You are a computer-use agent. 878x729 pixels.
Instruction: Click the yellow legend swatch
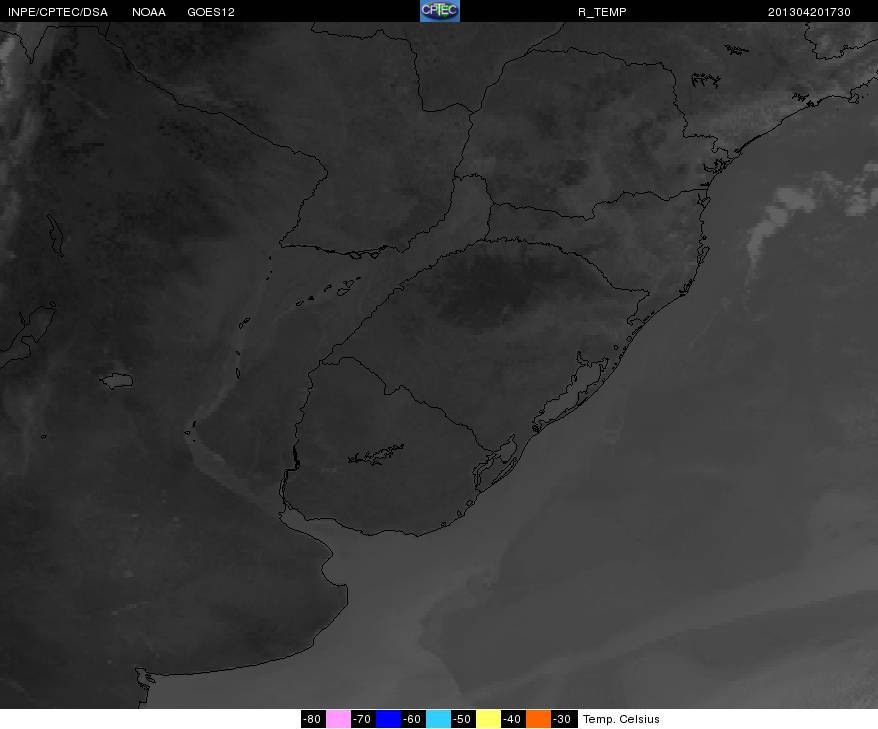(x=488, y=719)
